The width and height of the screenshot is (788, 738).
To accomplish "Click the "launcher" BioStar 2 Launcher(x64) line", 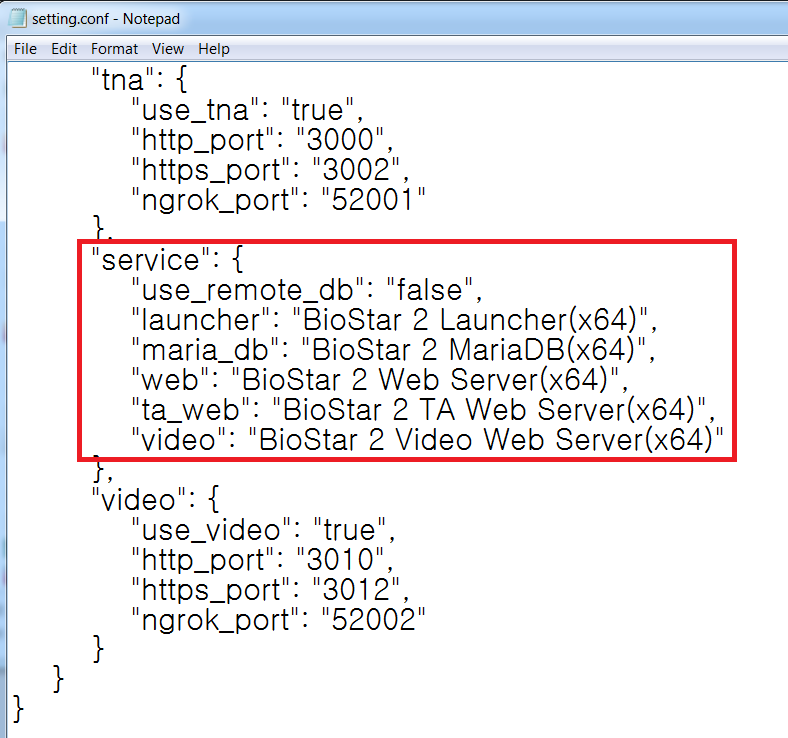I will point(394,320).
